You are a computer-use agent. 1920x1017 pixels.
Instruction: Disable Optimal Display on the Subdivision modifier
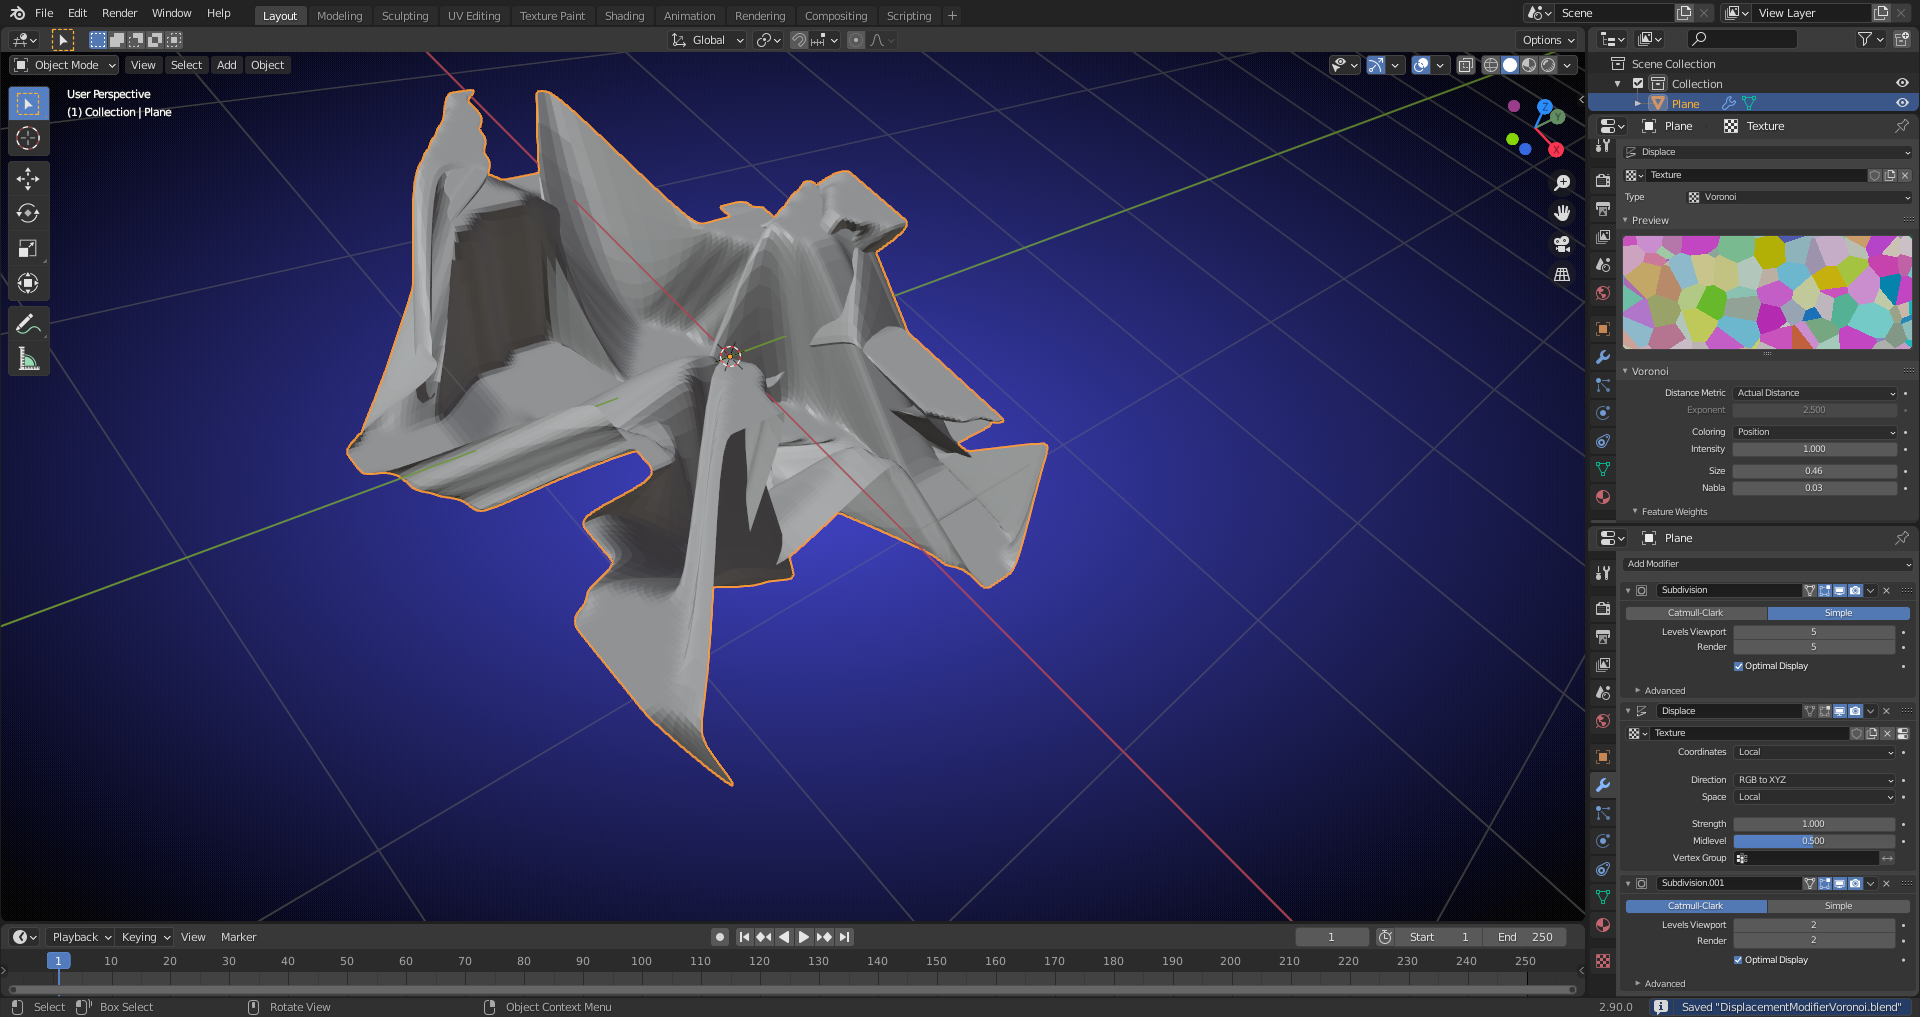pyautogui.click(x=1738, y=666)
